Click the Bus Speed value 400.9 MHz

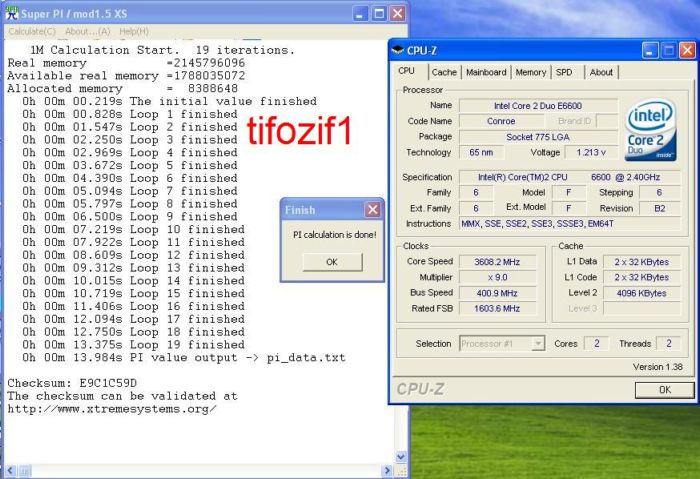[x=497, y=293]
